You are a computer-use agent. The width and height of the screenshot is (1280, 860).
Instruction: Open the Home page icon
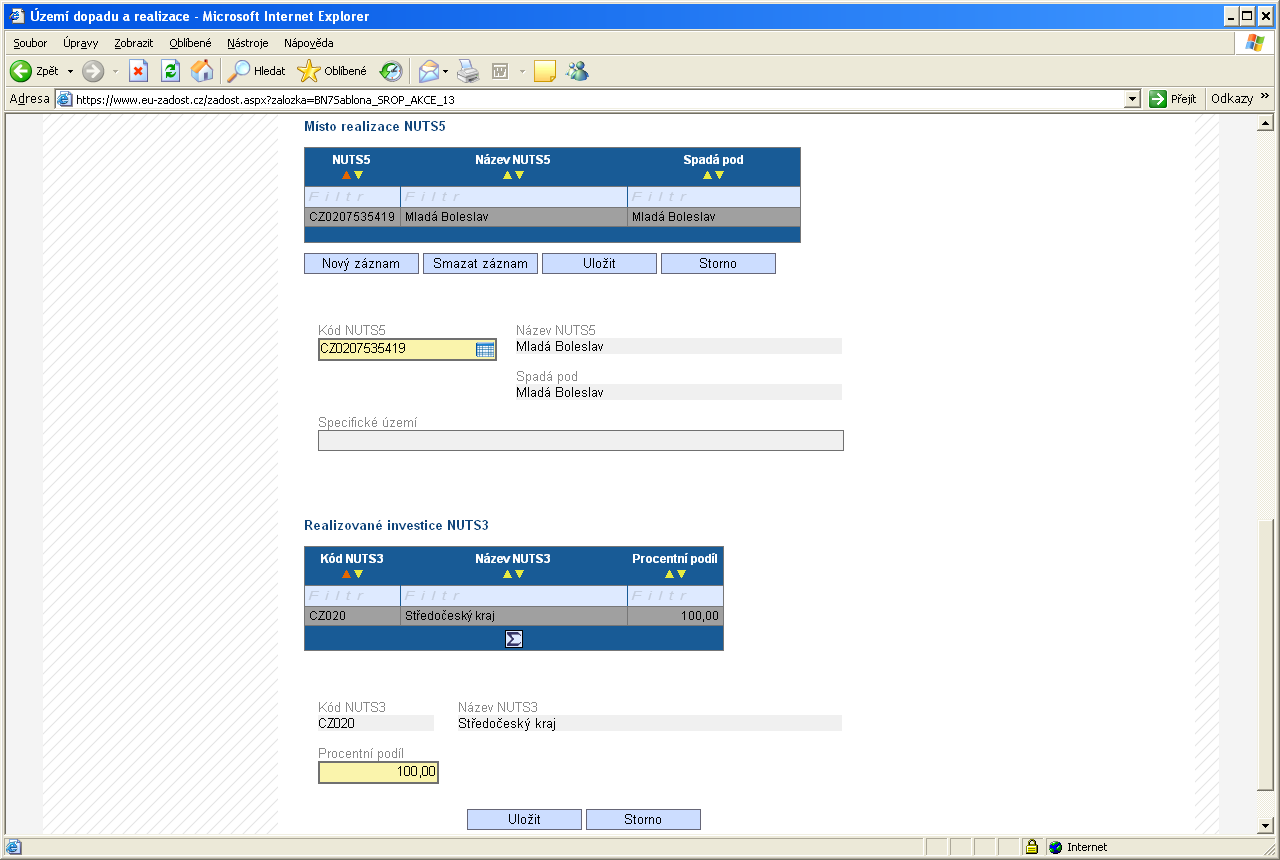coord(202,71)
